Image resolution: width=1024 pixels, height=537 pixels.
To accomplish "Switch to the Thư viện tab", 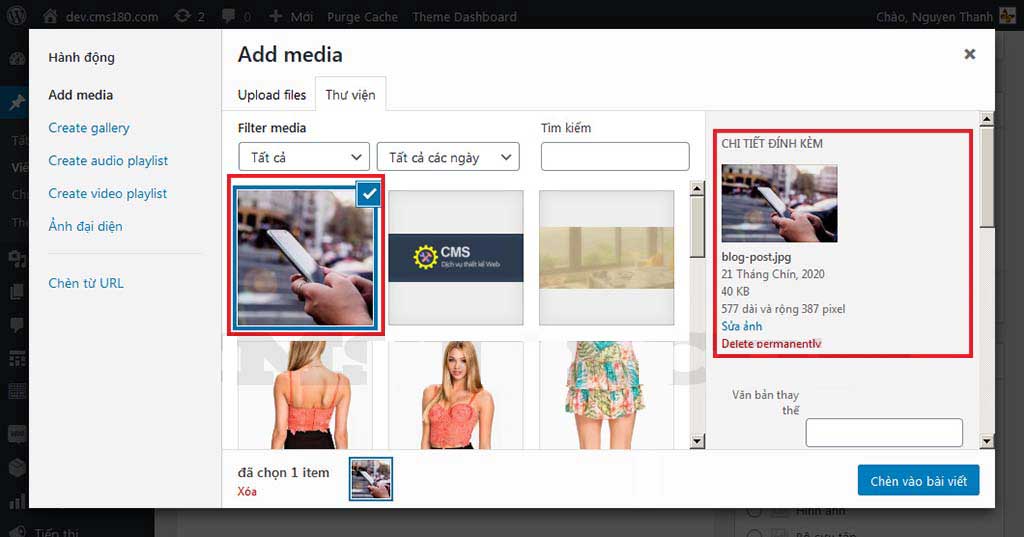I will coord(350,95).
